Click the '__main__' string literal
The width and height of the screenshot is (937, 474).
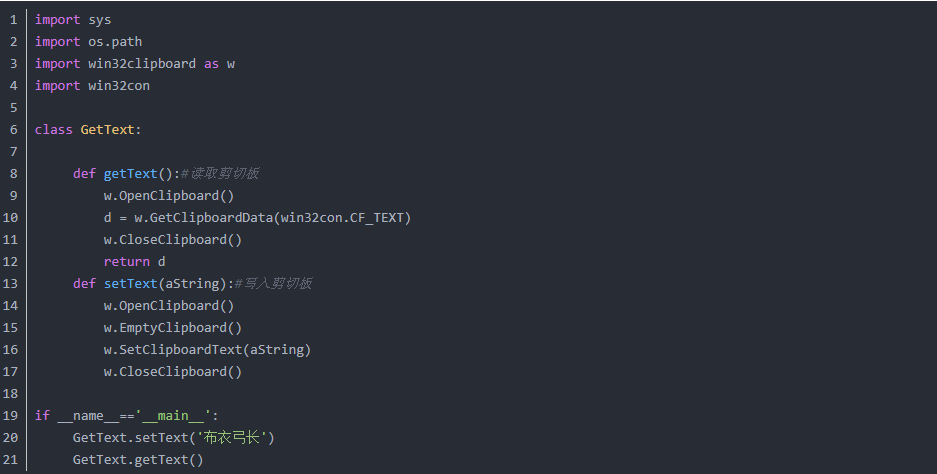pos(173,416)
